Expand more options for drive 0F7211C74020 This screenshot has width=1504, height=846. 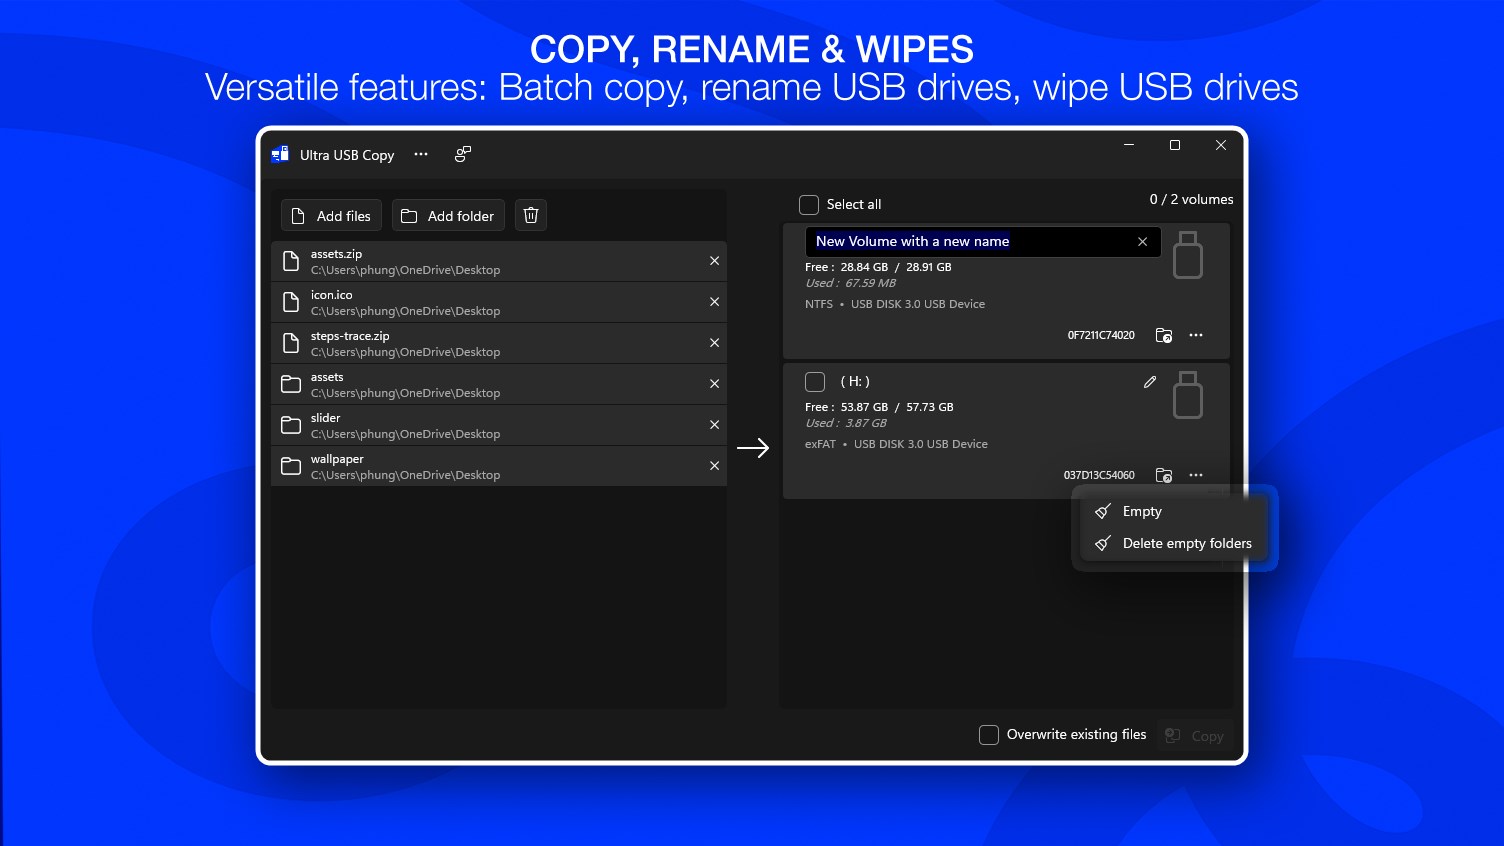pos(1196,335)
